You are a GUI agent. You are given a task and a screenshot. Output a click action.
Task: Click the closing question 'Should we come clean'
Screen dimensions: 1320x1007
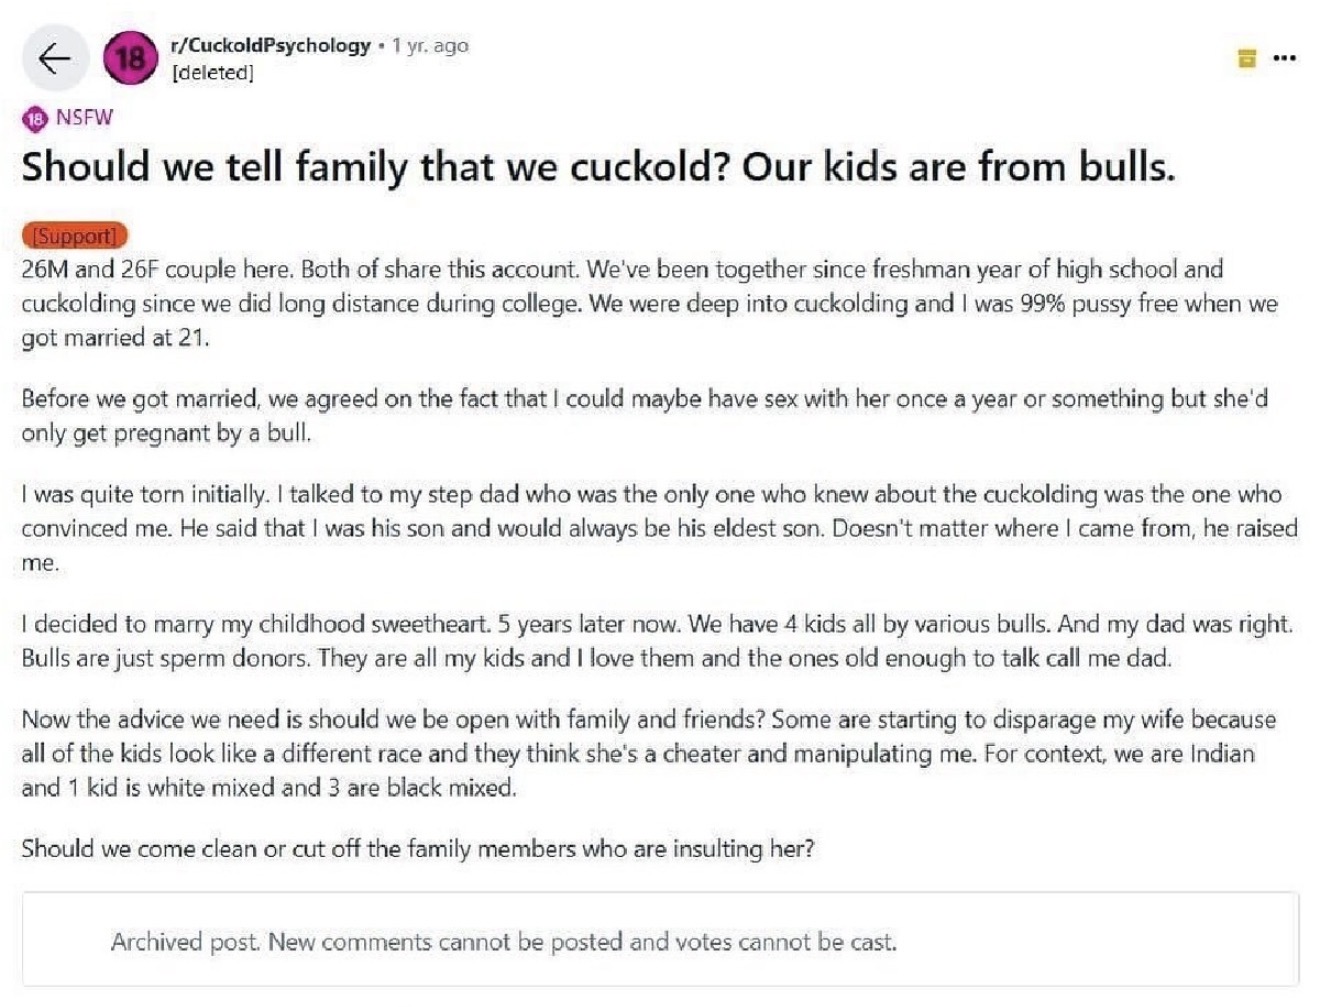point(418,849)
